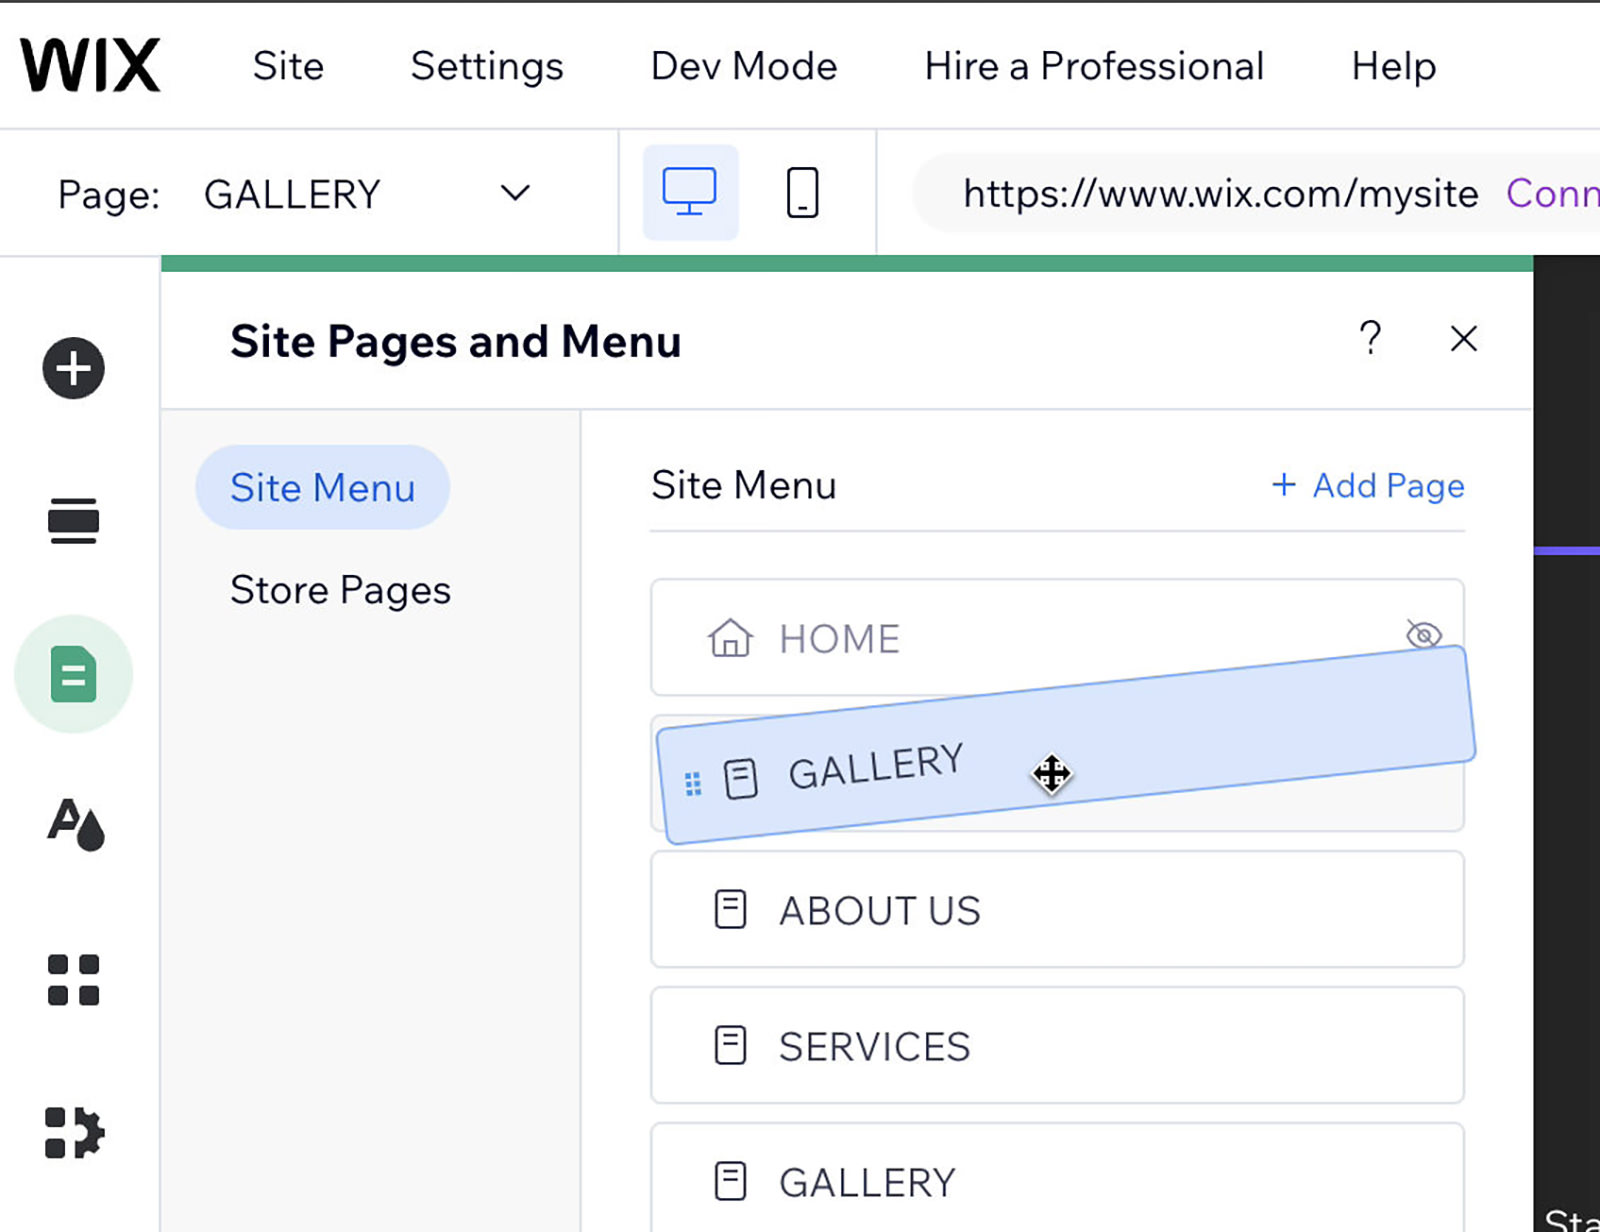
Task: Toggle HOME page hidden eye icon
Action: coord(1423,634)
